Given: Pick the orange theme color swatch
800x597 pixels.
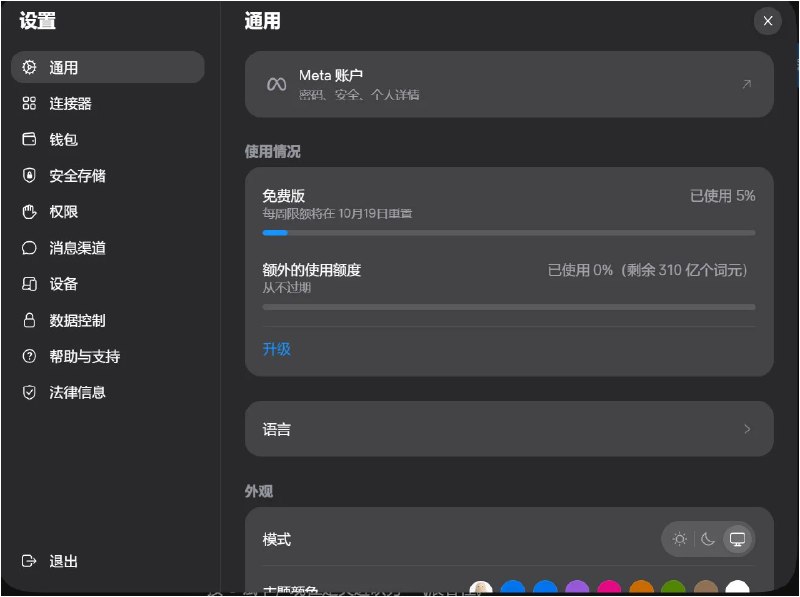Looking at the screenshot, I should click(641, 588).
